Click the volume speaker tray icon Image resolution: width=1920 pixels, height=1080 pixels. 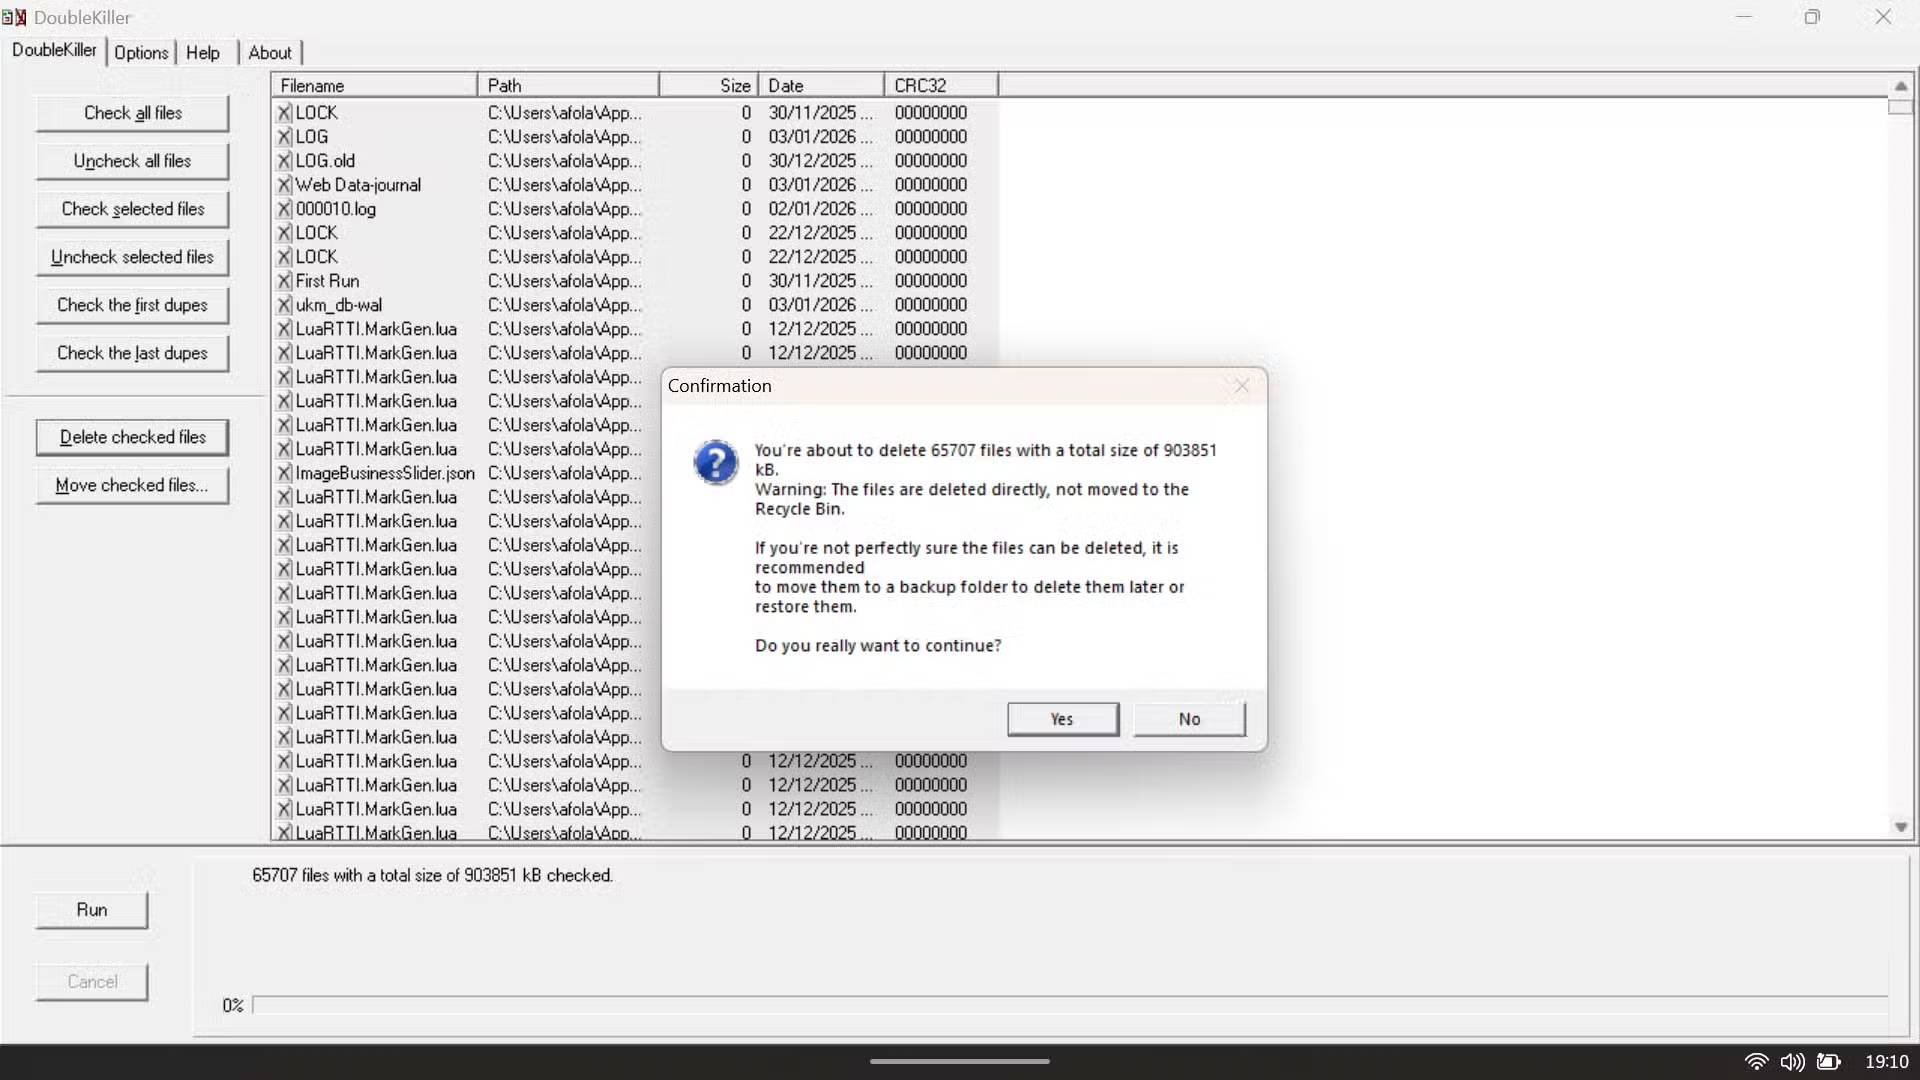click(x=1792, y=1061)
